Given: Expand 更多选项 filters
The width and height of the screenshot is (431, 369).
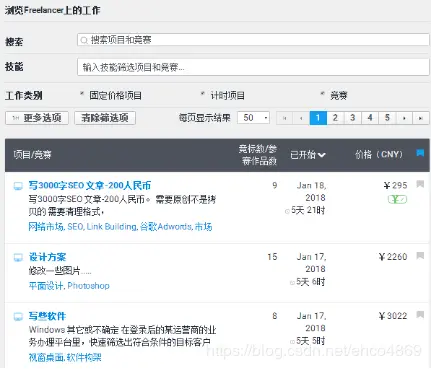Looking at the screenshot, I should [x=37, y=118].
